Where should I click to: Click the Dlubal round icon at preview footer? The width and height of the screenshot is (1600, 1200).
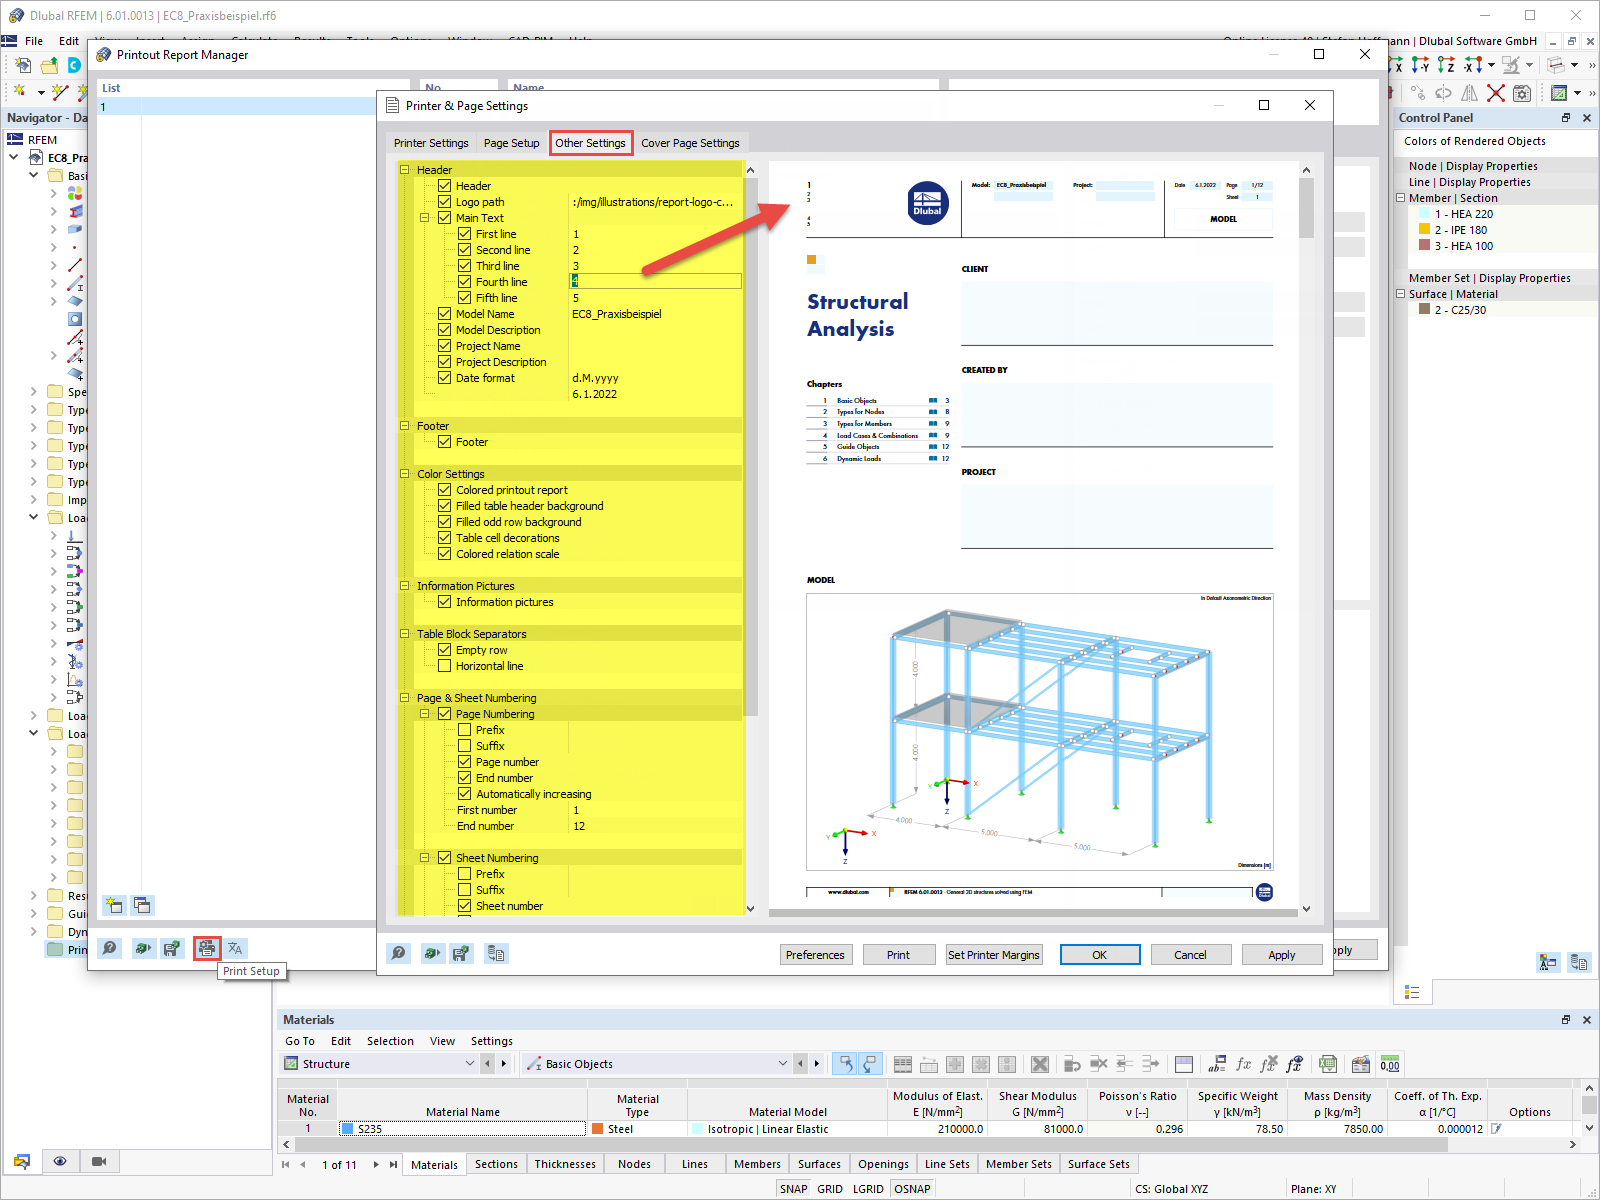click(1264, 892)
